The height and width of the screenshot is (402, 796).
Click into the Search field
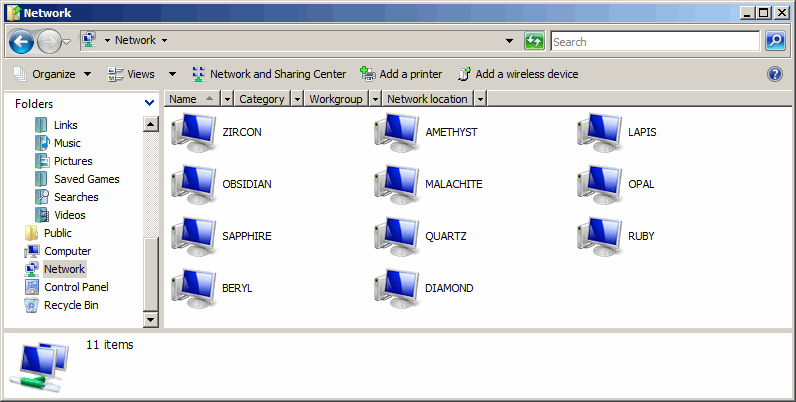click(x=655, y=42)
